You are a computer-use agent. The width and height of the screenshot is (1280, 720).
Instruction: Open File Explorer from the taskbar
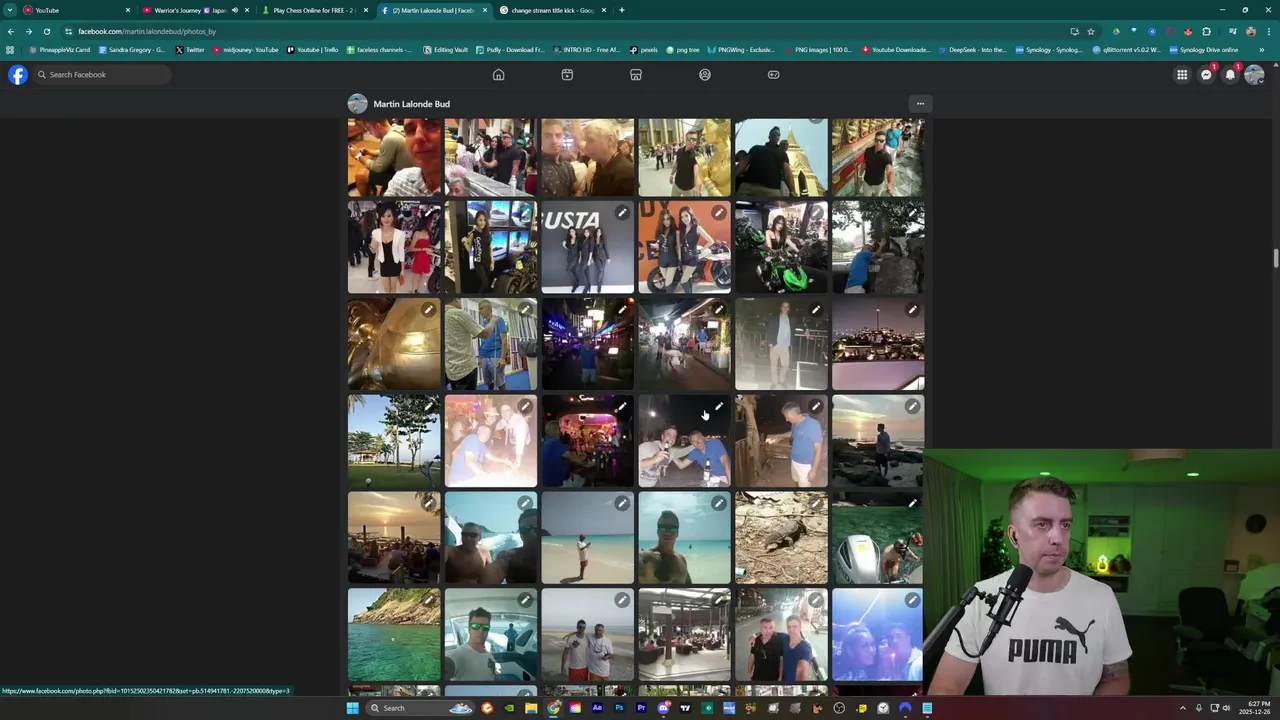(531, 708)
